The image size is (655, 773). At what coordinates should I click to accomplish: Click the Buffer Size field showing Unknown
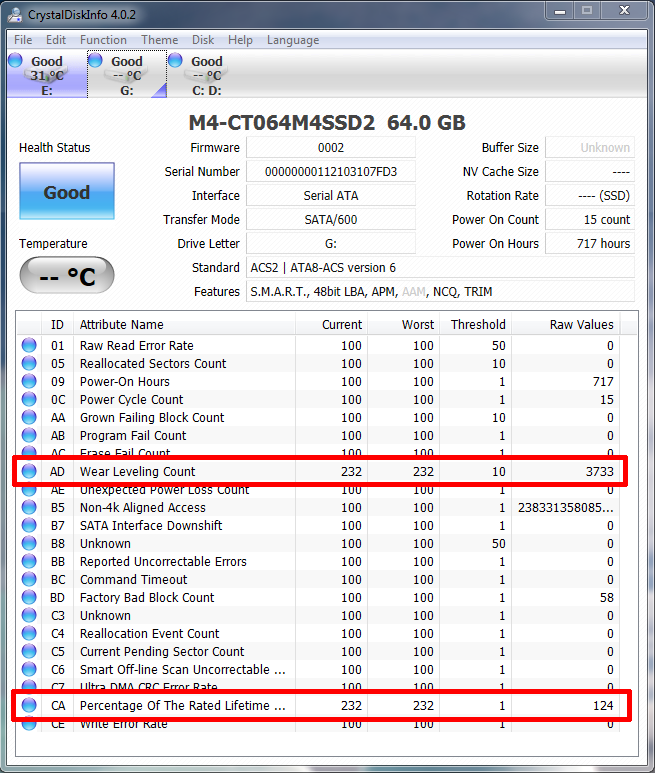589,147
